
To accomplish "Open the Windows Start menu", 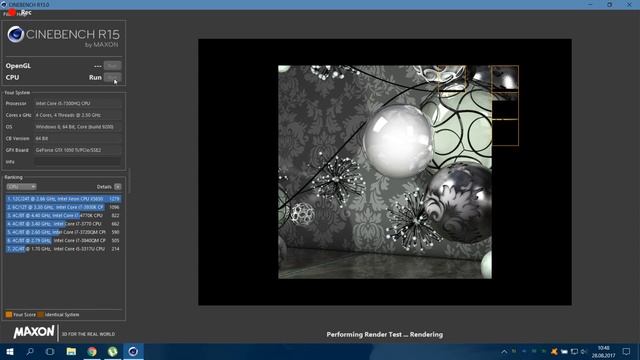I will tap(10, 351).
